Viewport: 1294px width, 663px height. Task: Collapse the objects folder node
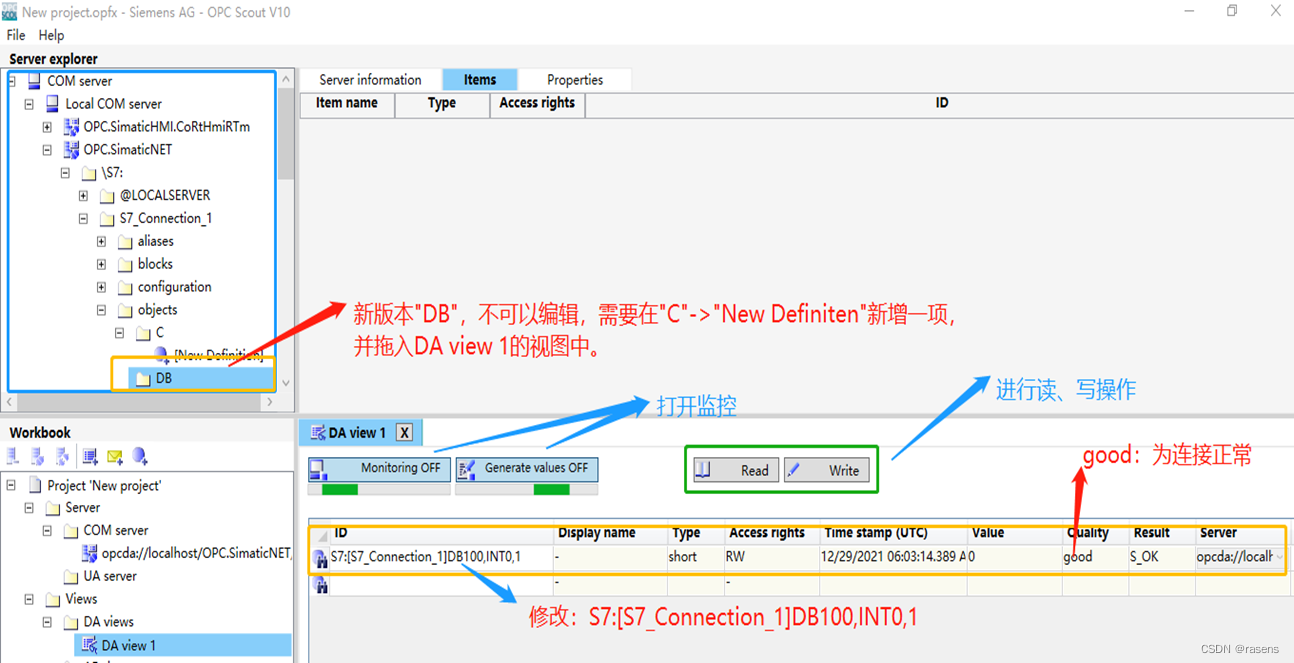(101, 310)
